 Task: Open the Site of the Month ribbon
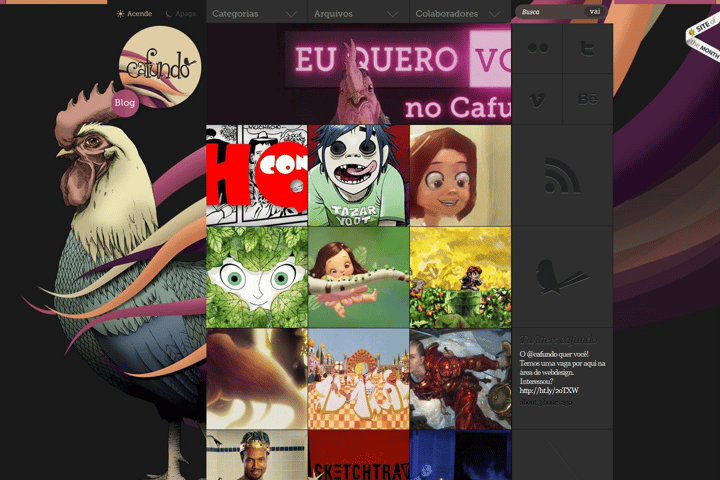click(x=703, y=38)
